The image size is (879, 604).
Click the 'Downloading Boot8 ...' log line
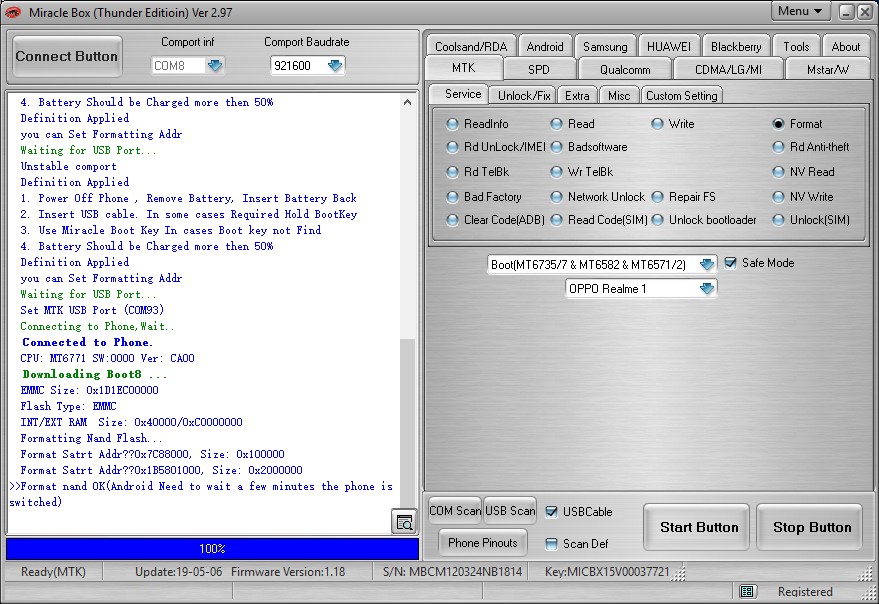click(x=94, y=374)
